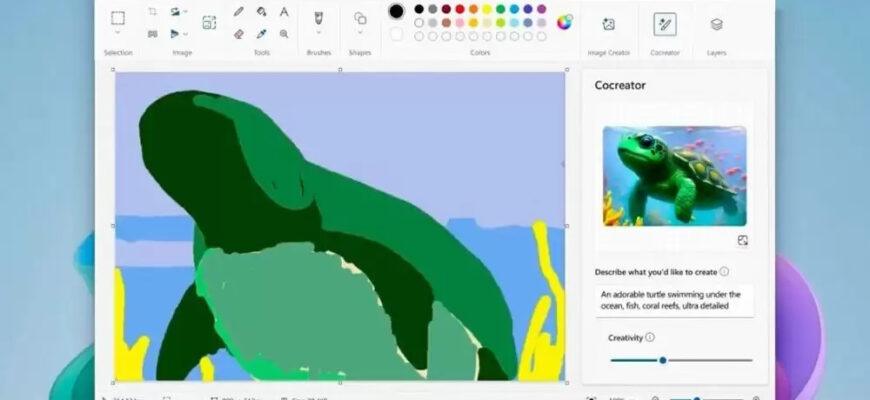Image resolution: width=870 pixels, height=400 pixels.
Task: Pick green swatch in top row
Action: pos(500,9)
